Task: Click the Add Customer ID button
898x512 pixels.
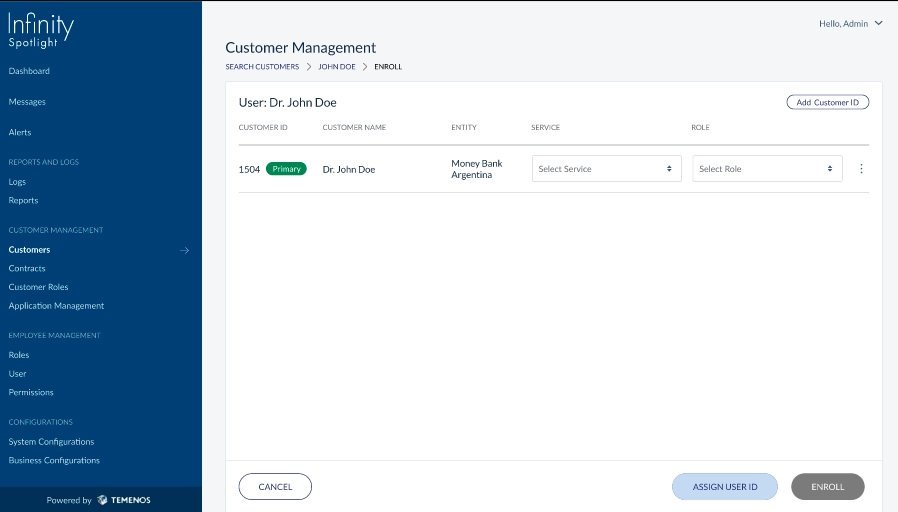Action: coord(828,103)
